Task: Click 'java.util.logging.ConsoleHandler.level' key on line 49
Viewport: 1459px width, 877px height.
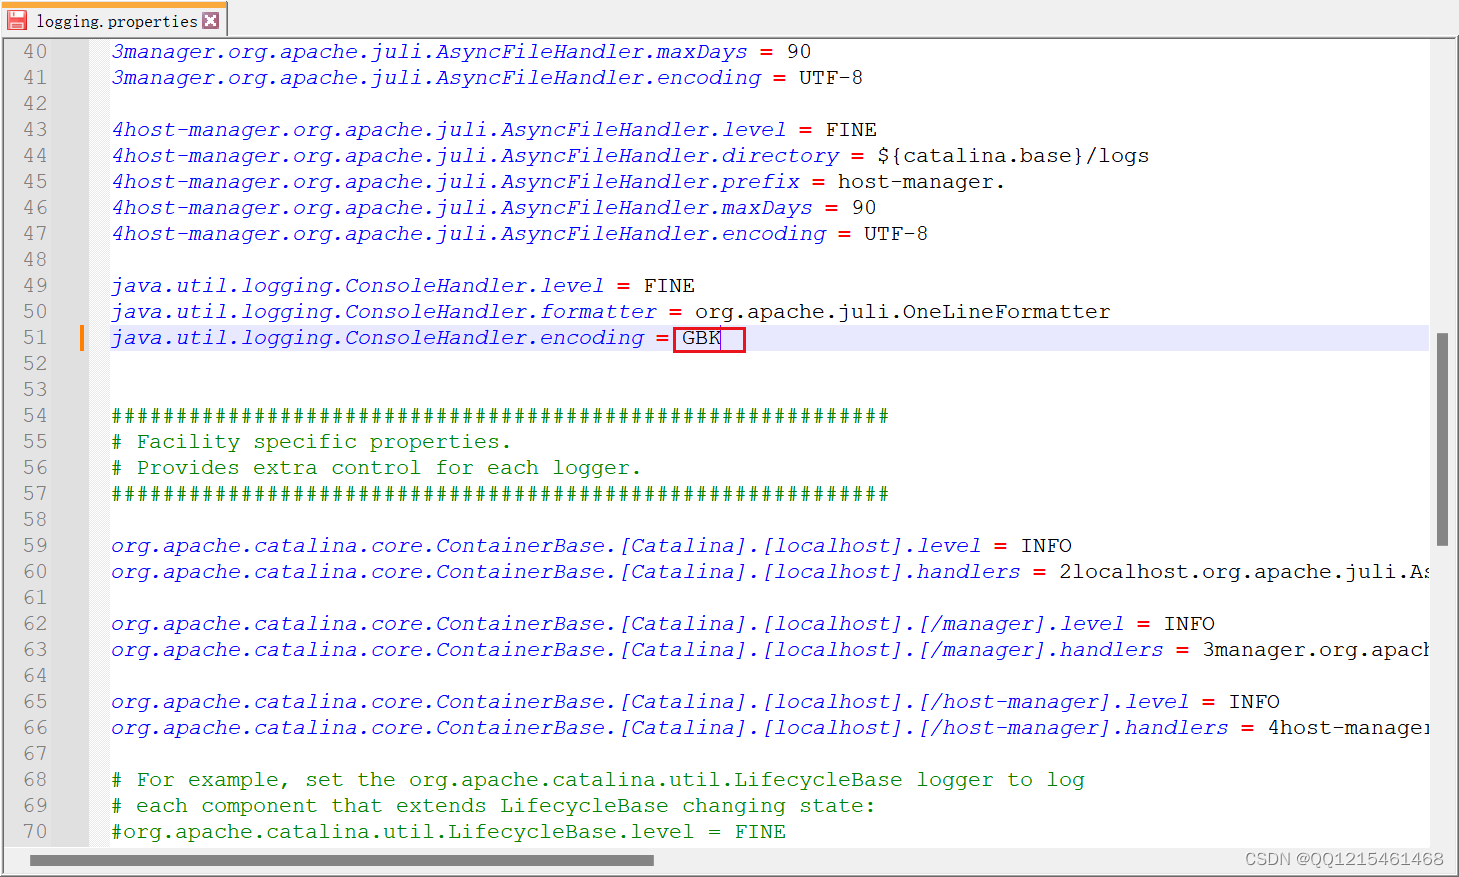Action: 358,286
